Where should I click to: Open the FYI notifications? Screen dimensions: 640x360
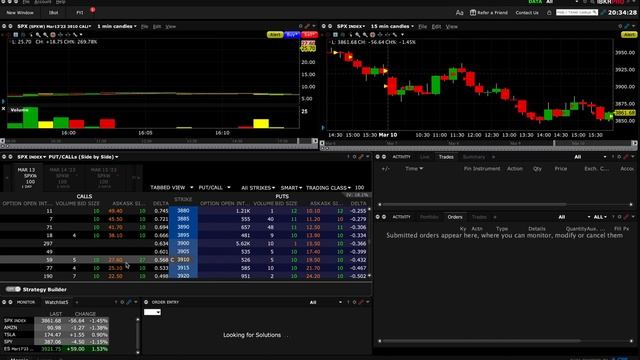click(80, 13)
